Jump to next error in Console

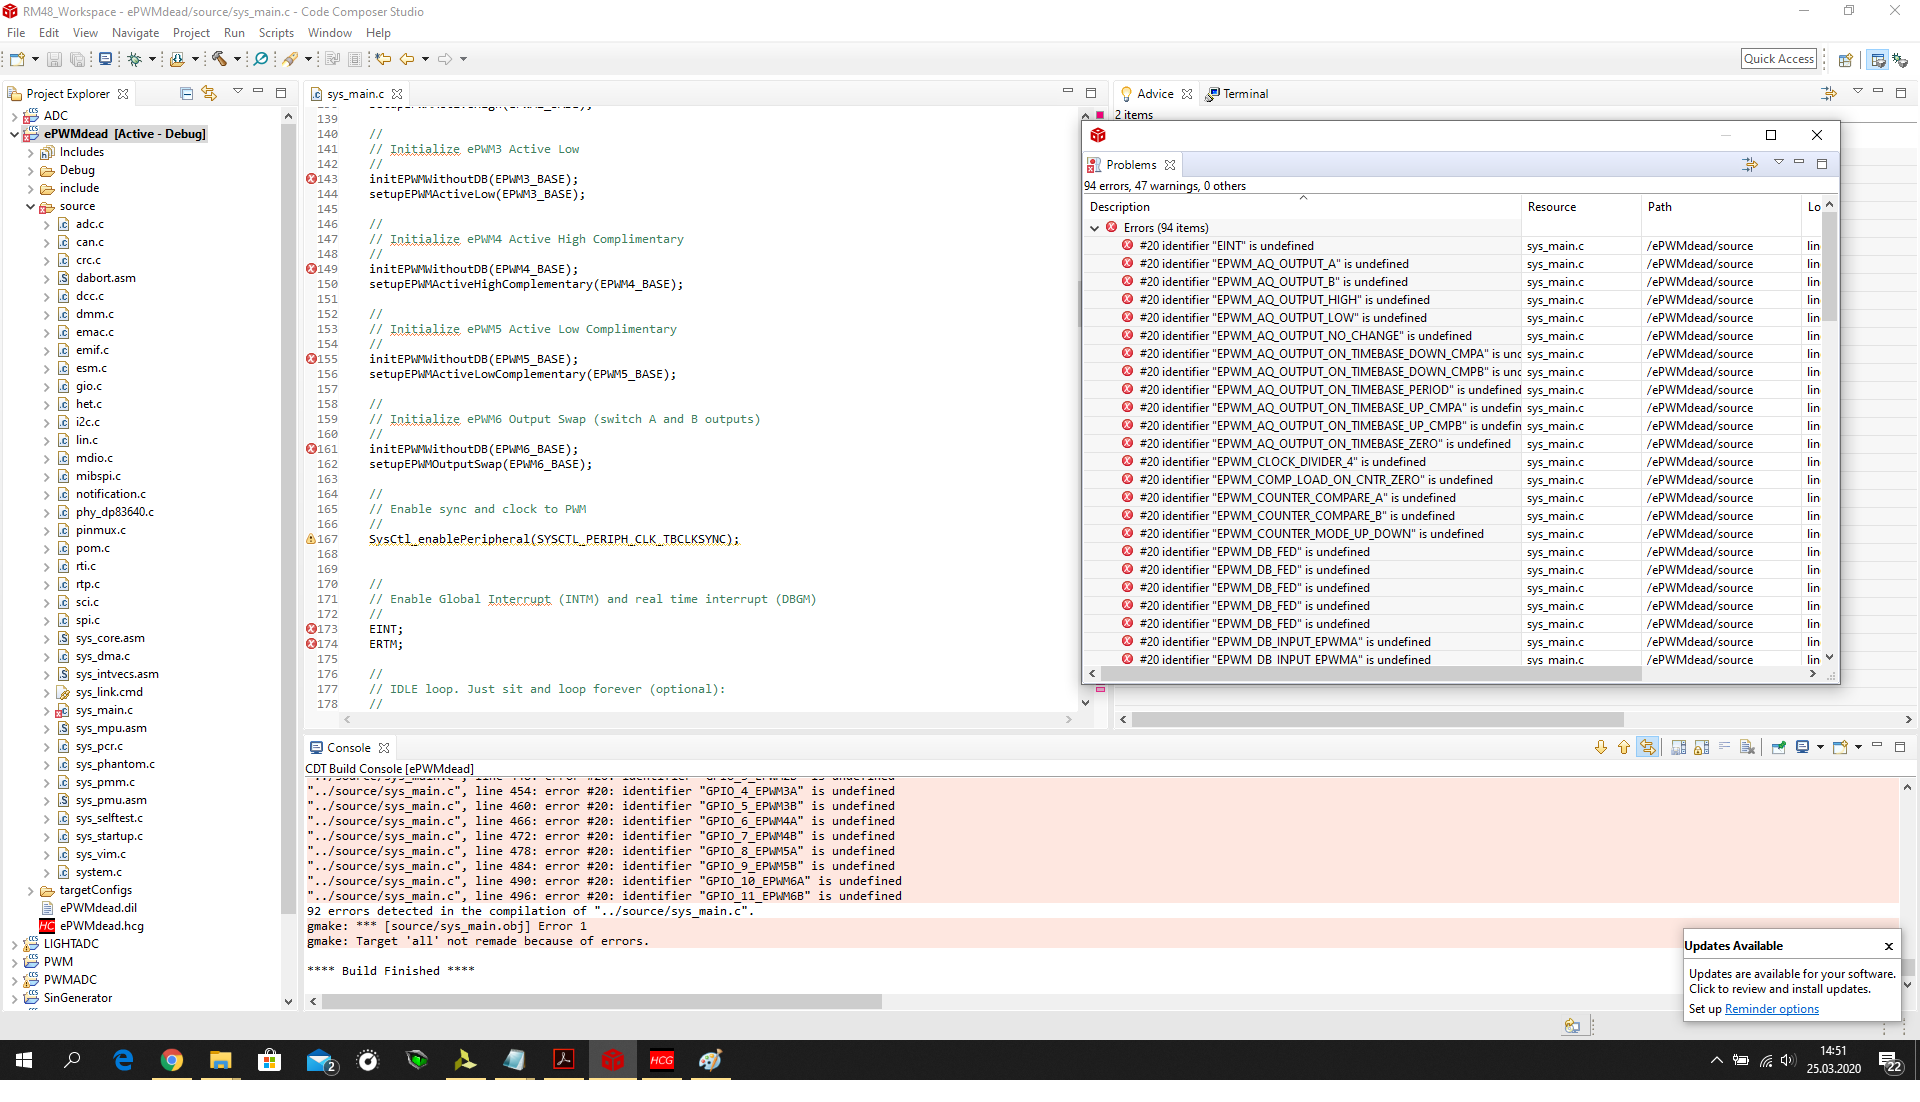pyautogui.click(x=1601, y=747)
